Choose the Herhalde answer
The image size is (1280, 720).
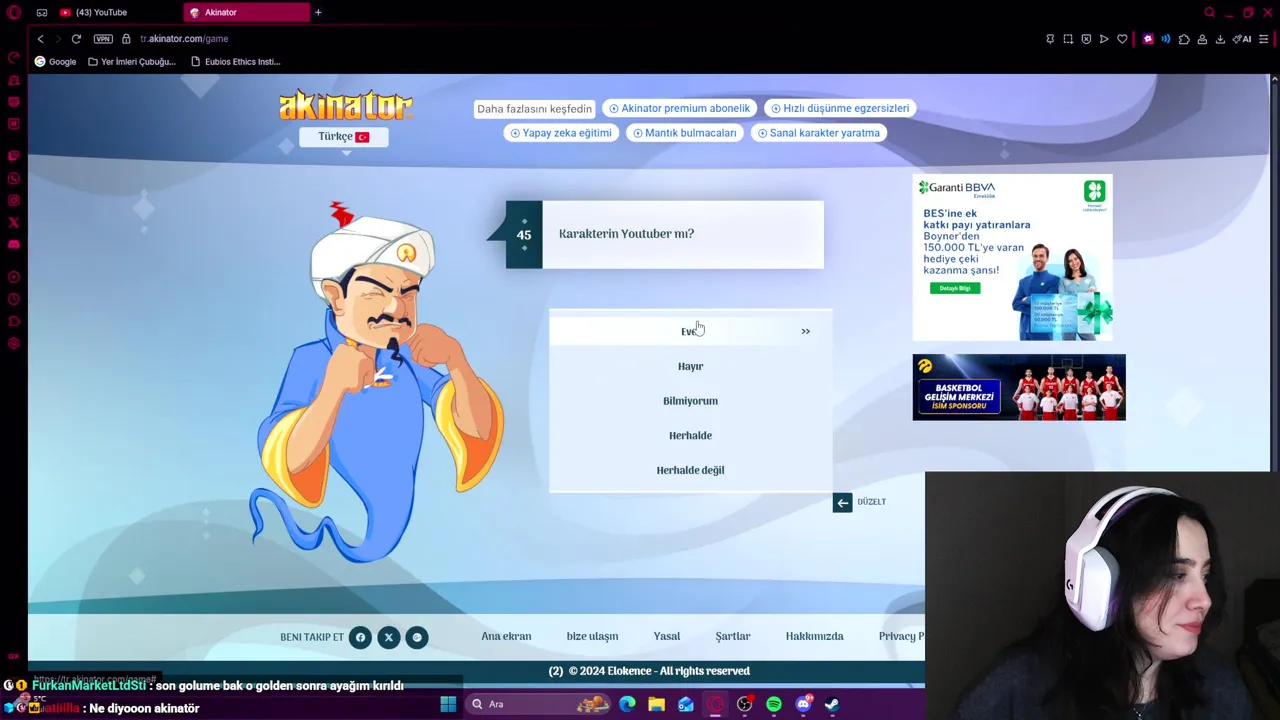pyautogui.click(x=690, y=435)
